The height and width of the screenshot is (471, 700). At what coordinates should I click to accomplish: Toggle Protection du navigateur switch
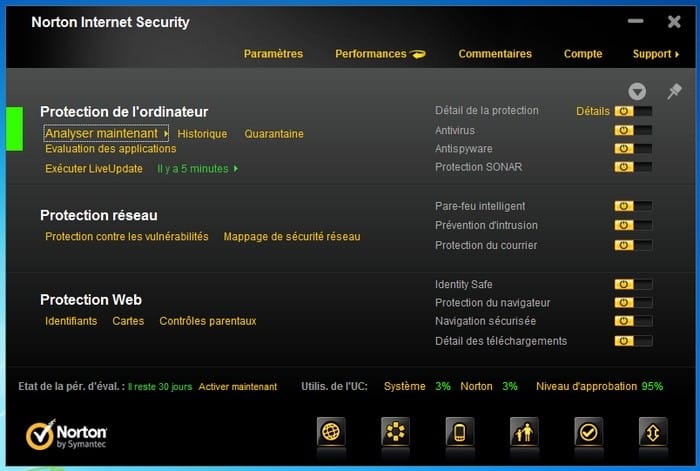point(633,303)
